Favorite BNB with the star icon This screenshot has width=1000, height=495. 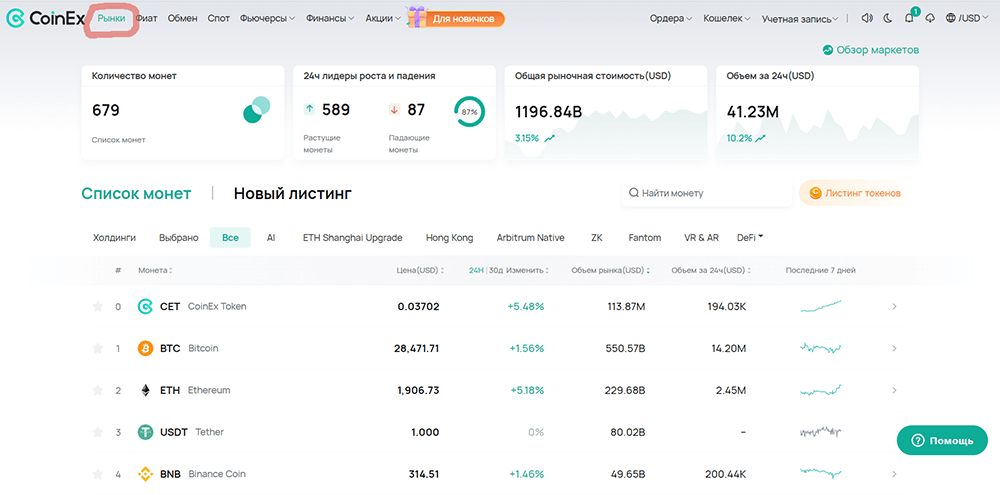(98, 474)
